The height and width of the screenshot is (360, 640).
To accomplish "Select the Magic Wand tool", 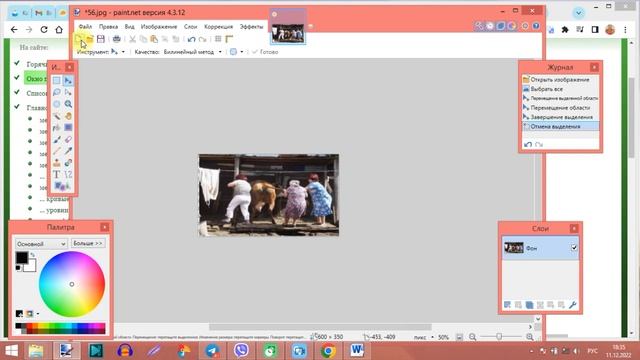I will coord(57,116).
